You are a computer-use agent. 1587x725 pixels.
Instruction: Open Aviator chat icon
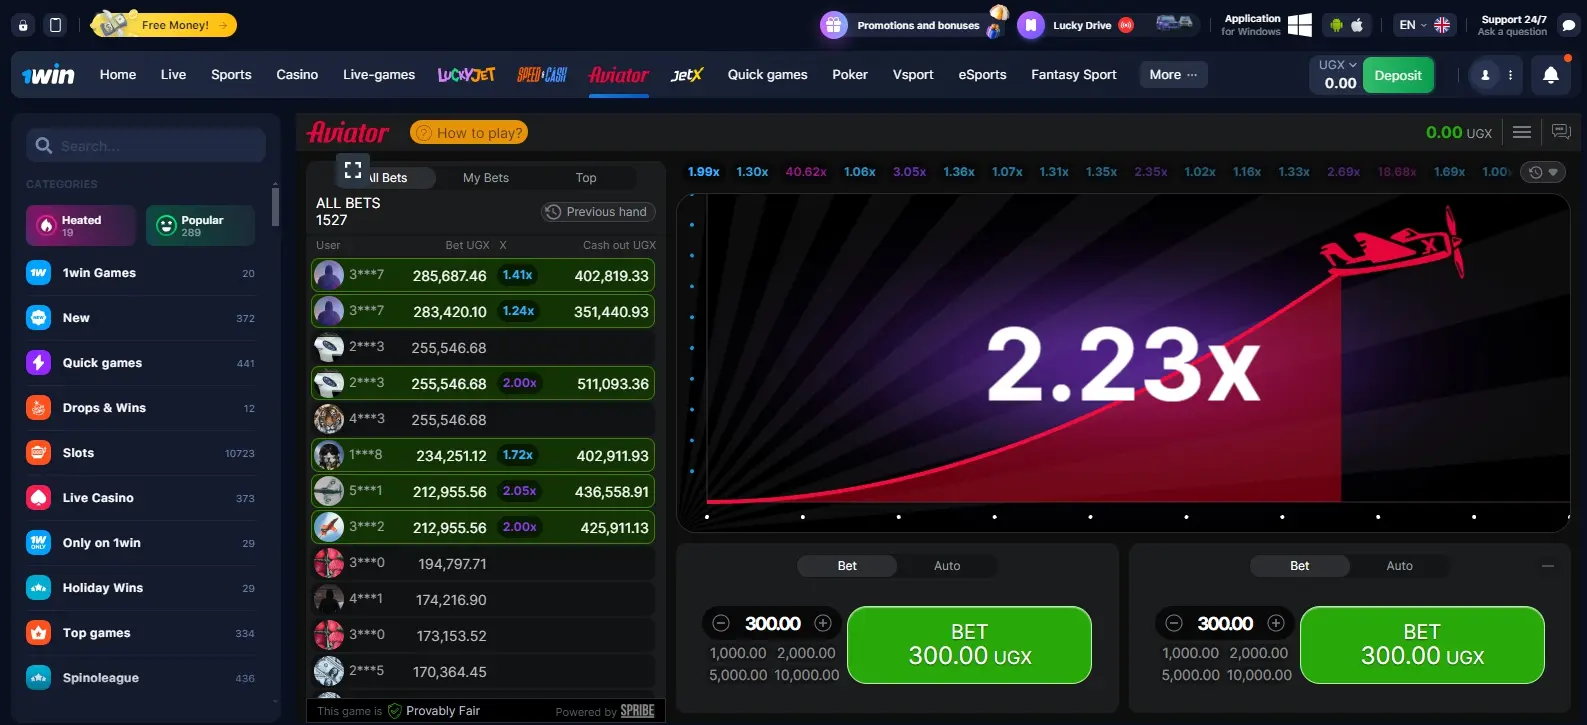(1561, 132)
